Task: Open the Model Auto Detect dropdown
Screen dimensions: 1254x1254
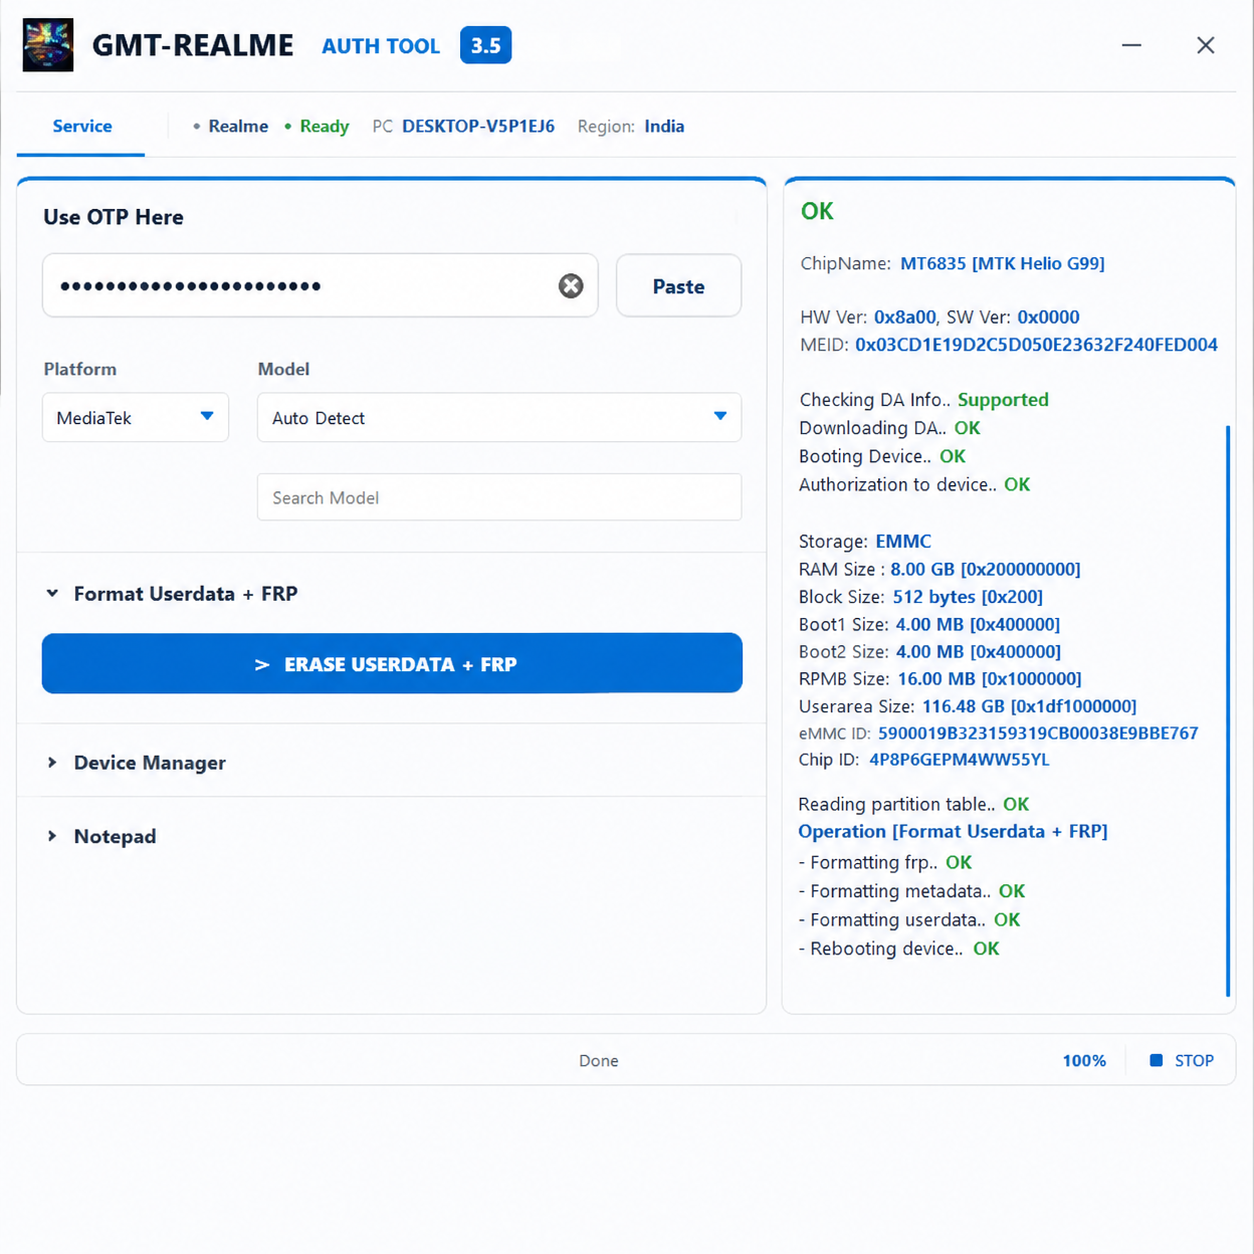Action: pyautogui.click(x=499, y=417)
